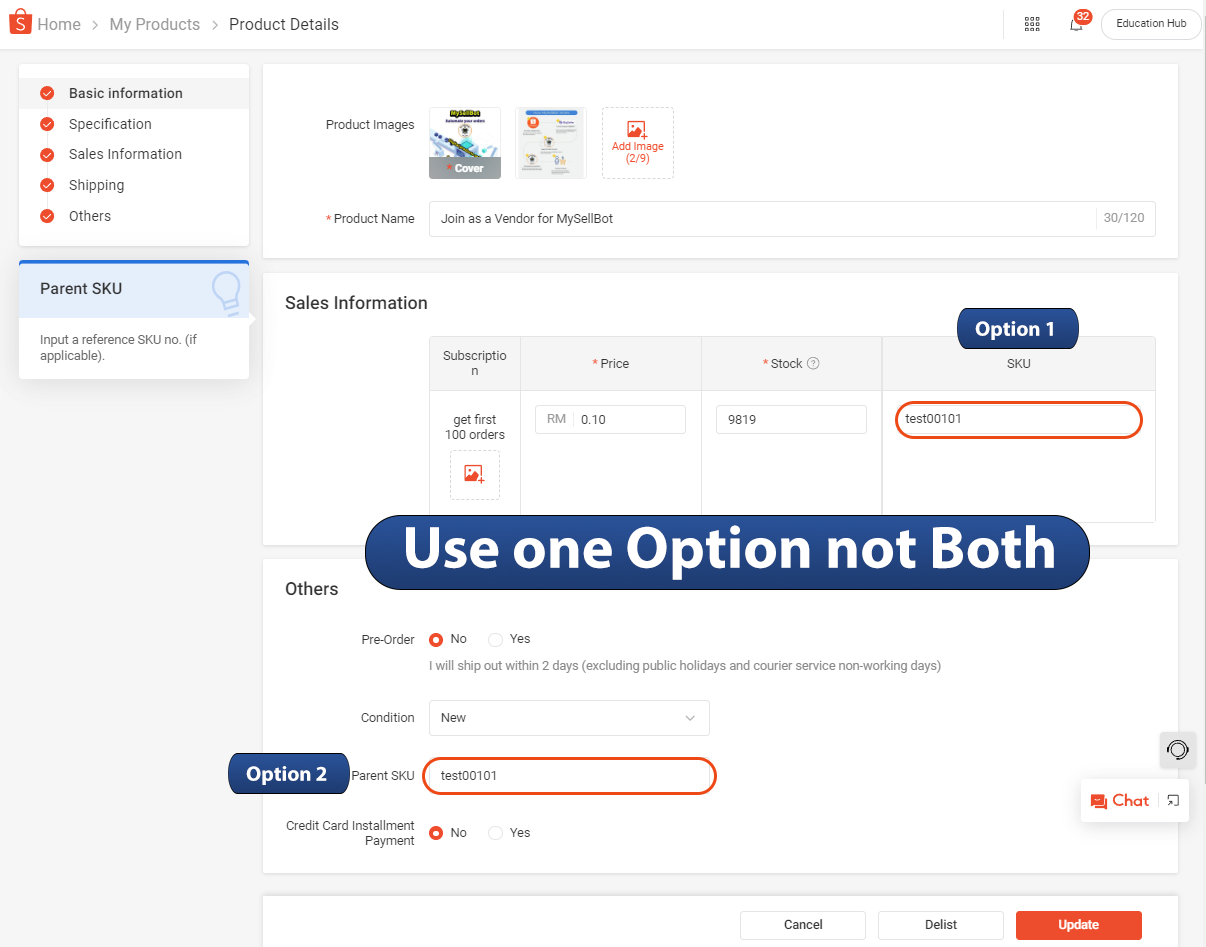Click the Basic information checkmark icon
1206x947 pixels.
point(47,93)
